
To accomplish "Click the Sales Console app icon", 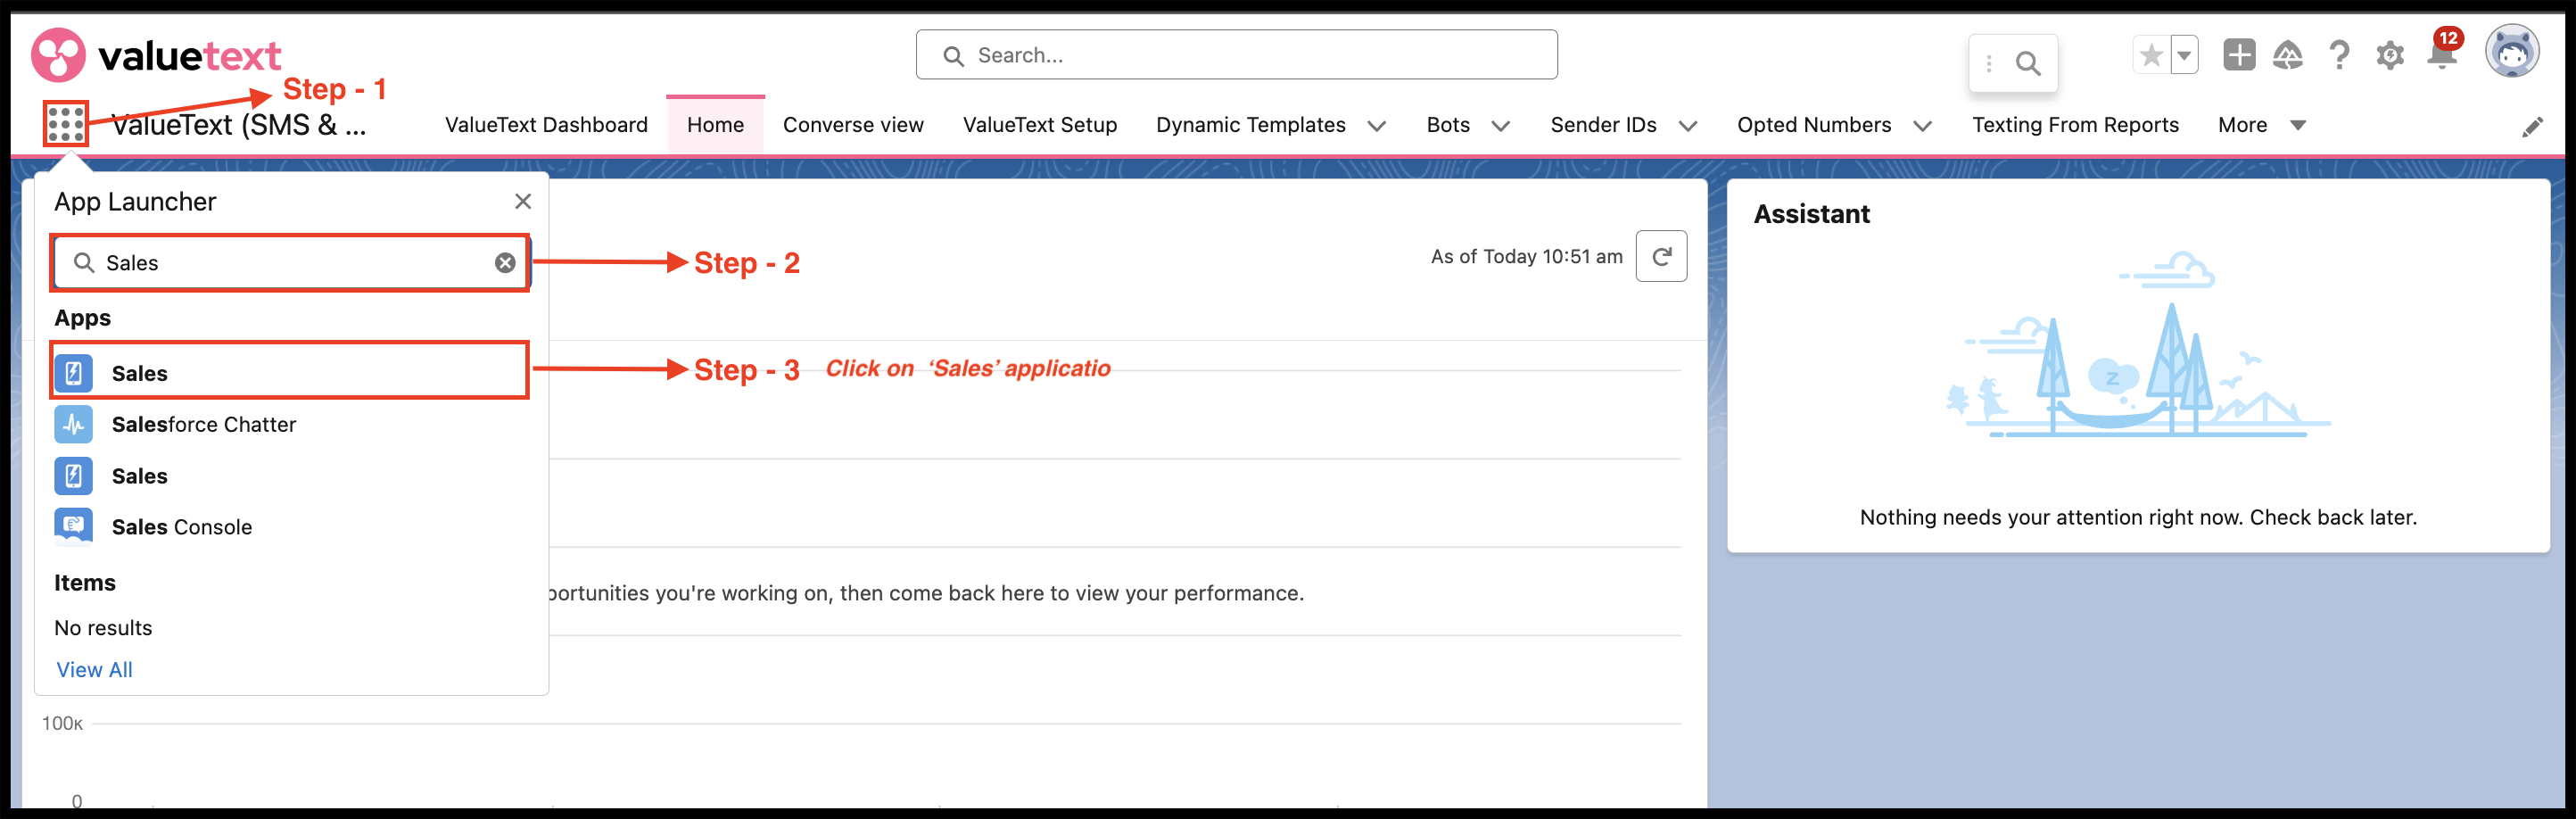I will (74, 526).
